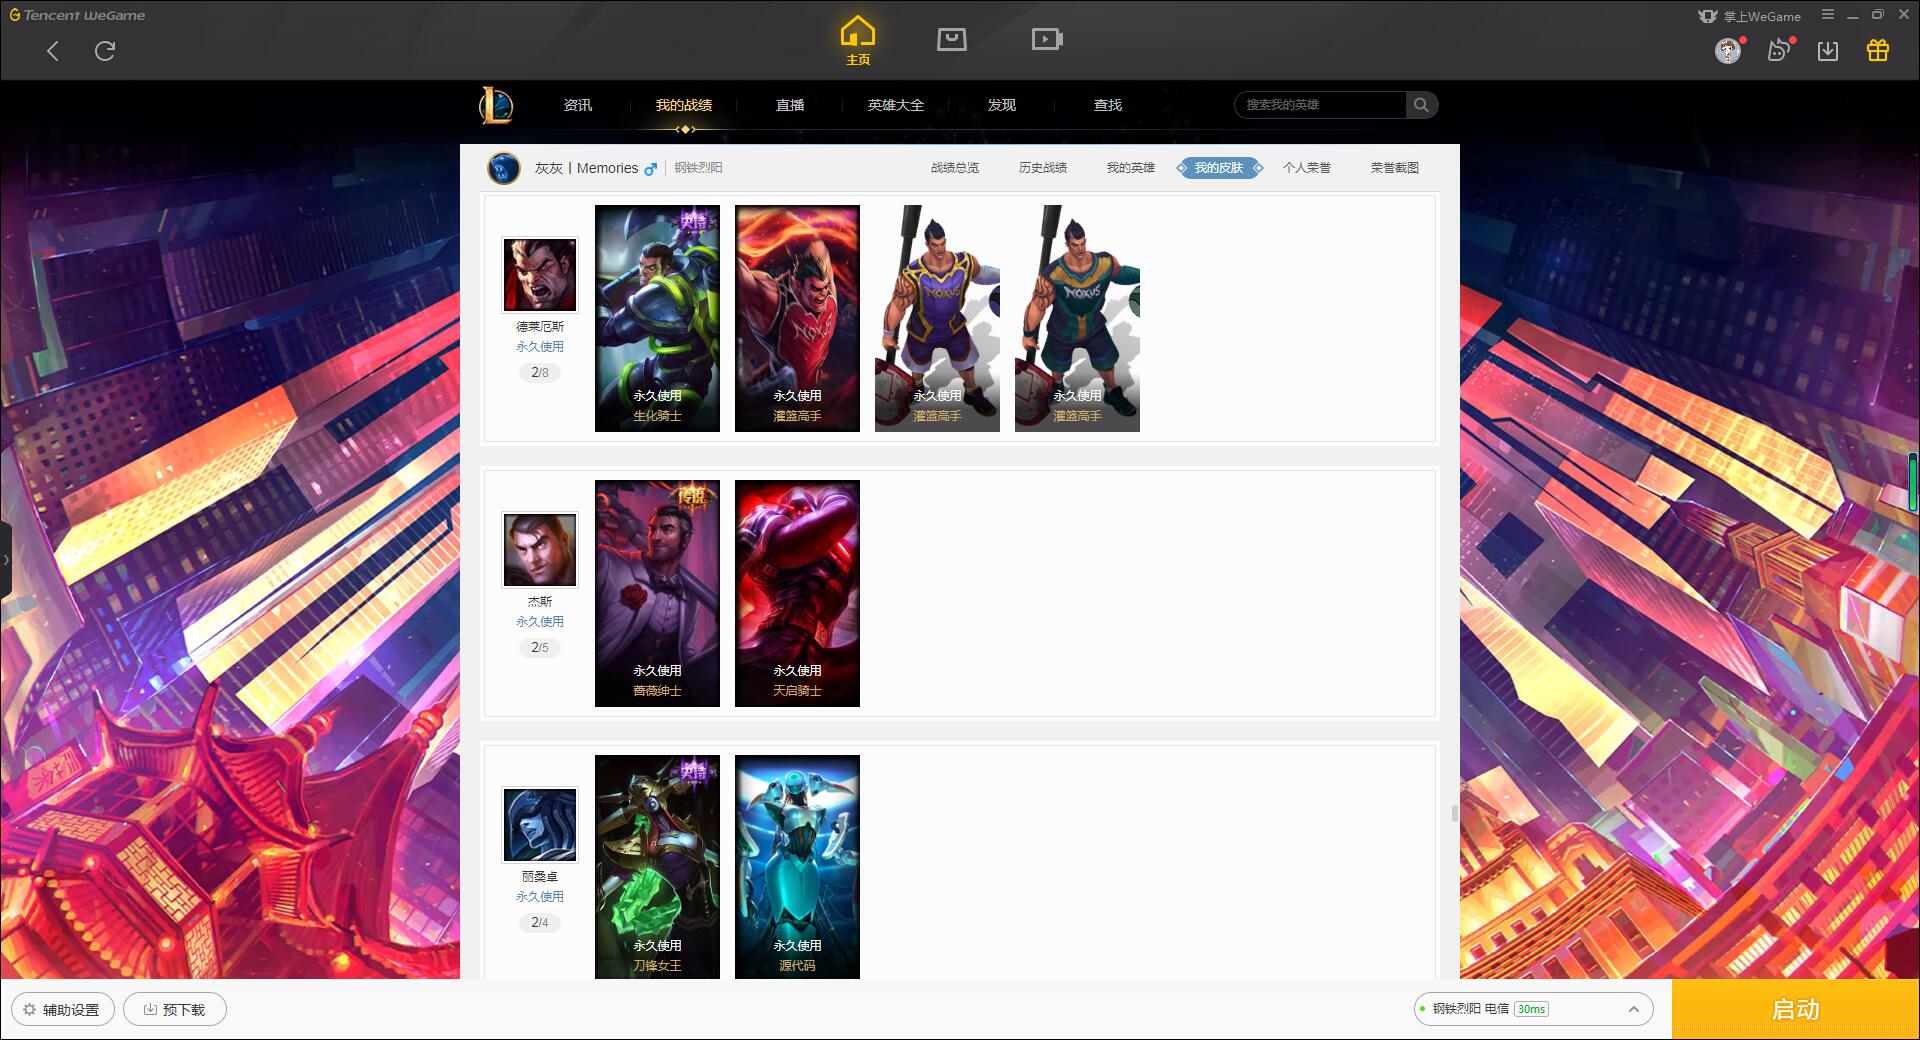The height and width of the screenshot is (1040, 1920).
Task: Click the 德莱厄斯 champion portrait
Action: tap(540, 275)
